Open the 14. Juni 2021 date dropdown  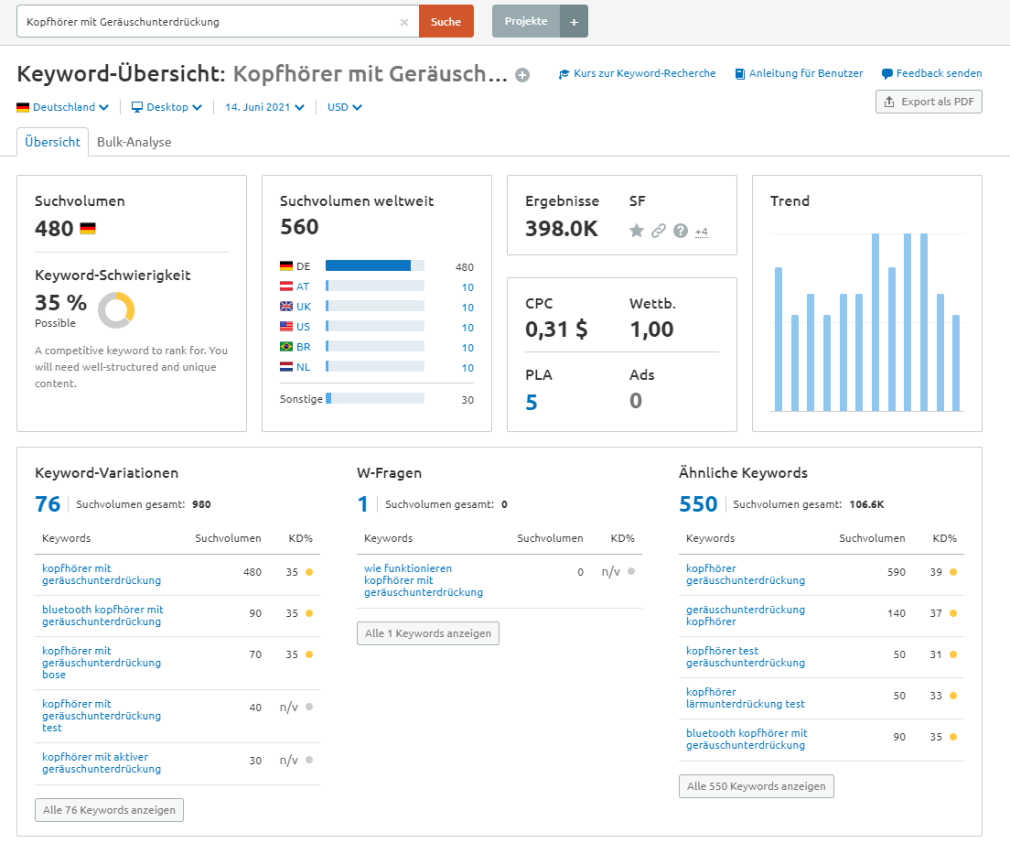pos(264,107)
